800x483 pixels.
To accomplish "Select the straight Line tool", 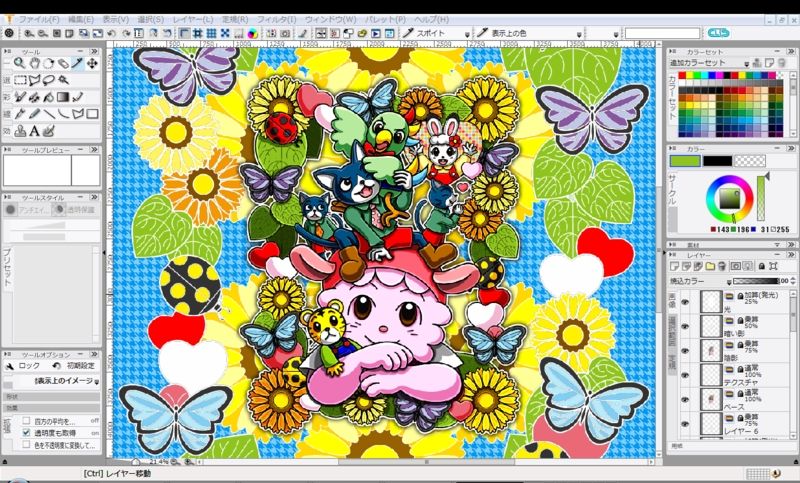I will [x=49, y=114].
